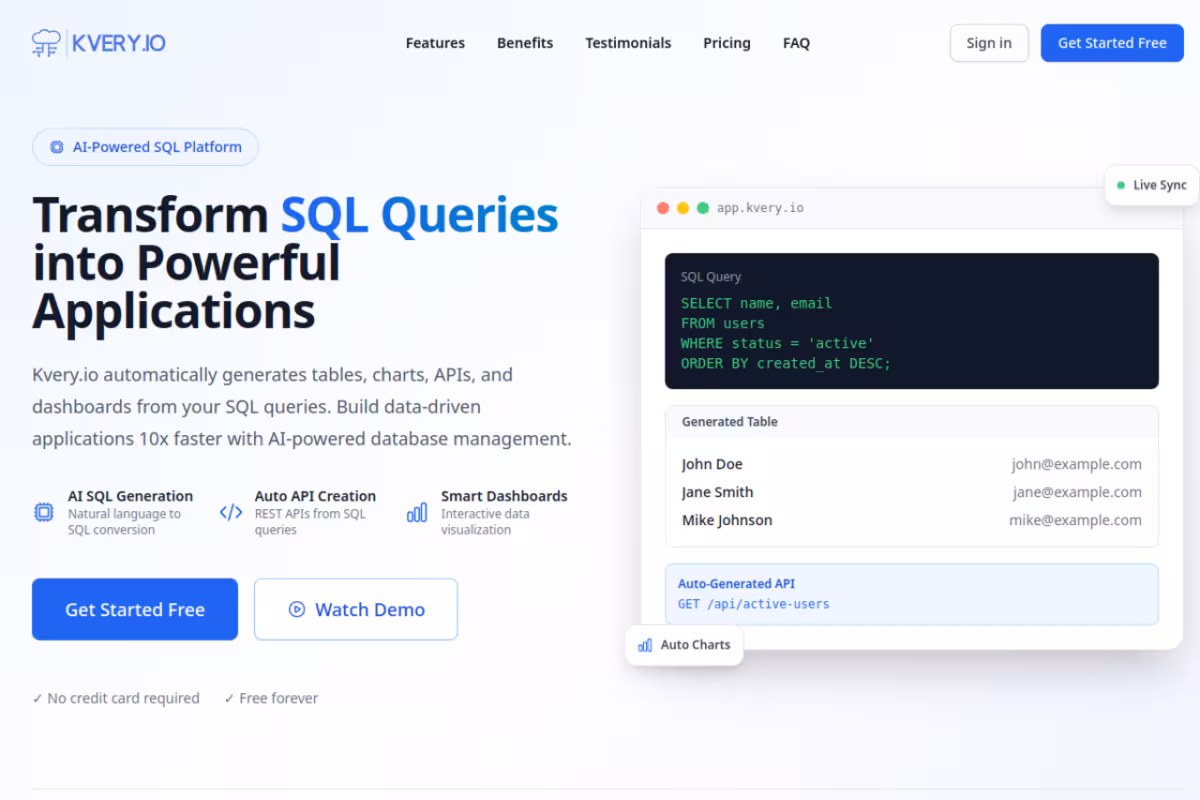Click the Auto API Creation code brackets icon

pyautogui.click(x=231, y=512)
